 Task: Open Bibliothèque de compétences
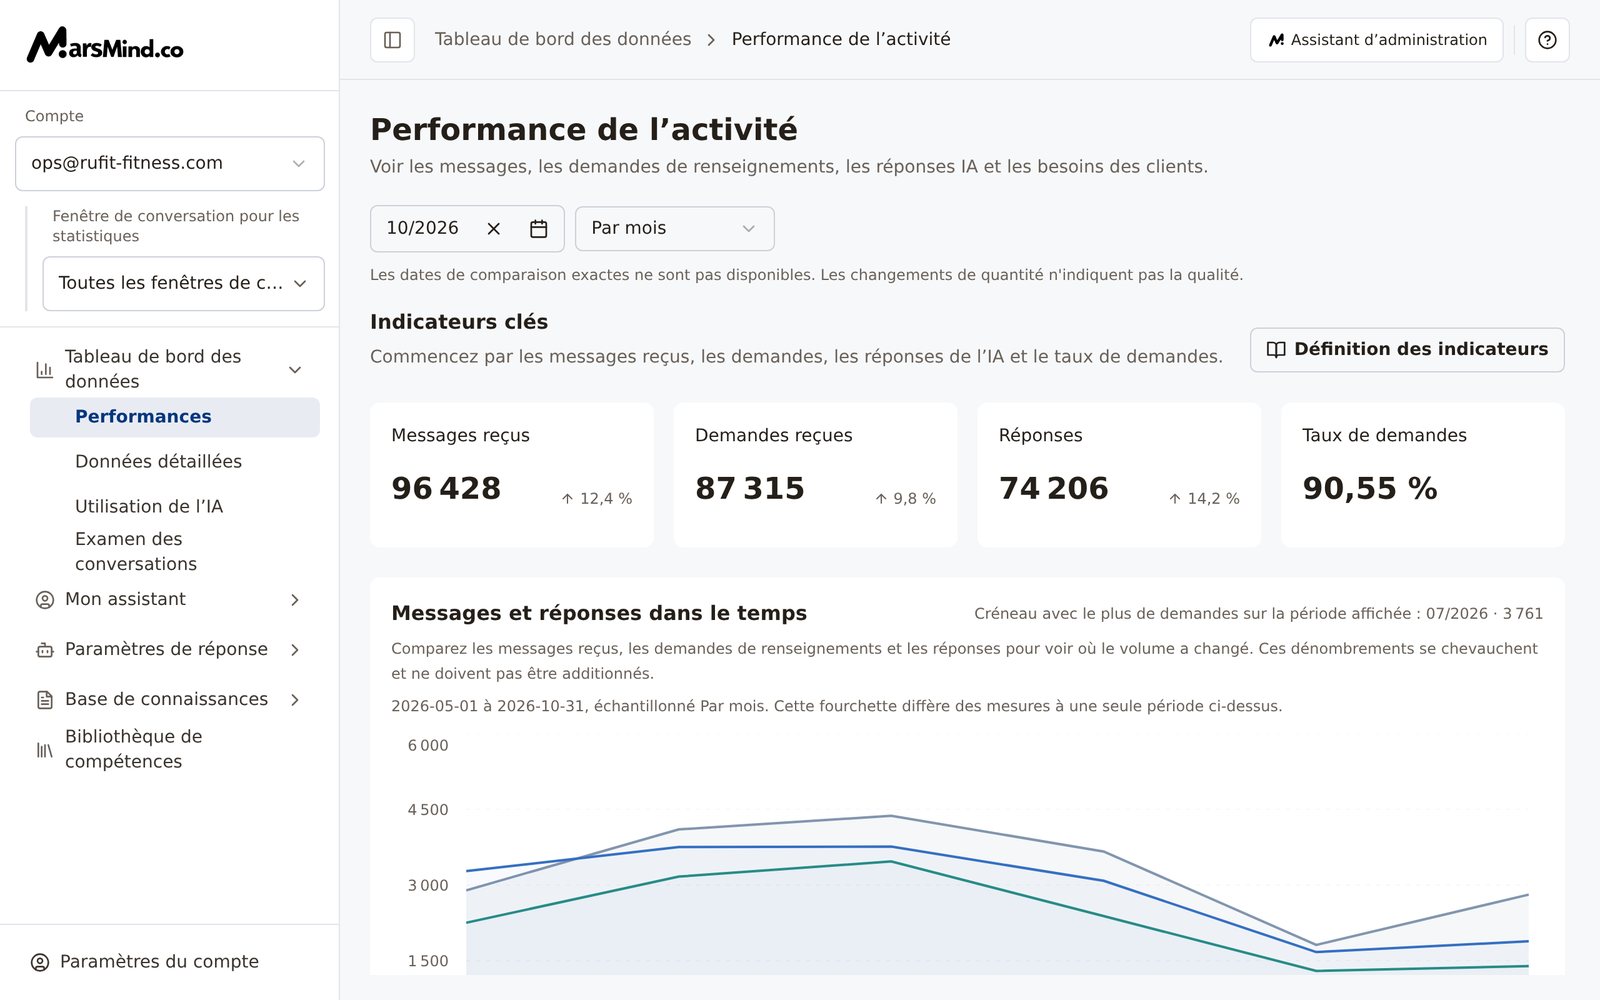click(x=133, y=749)
